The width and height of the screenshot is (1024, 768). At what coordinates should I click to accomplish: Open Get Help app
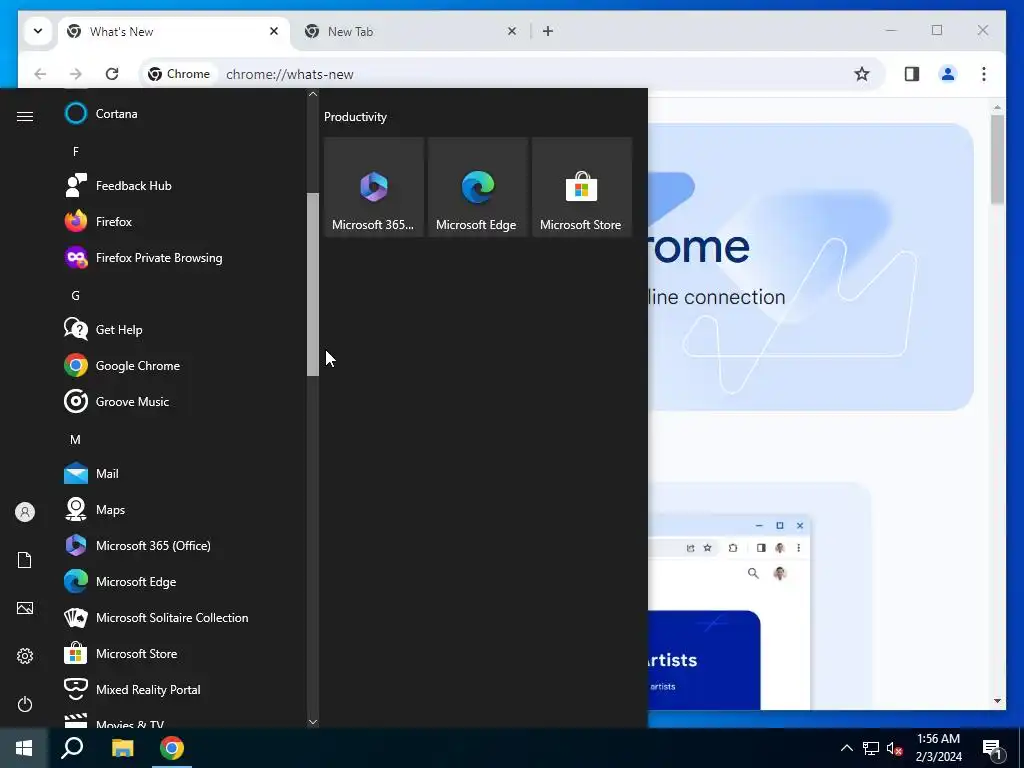pos(183,329)
